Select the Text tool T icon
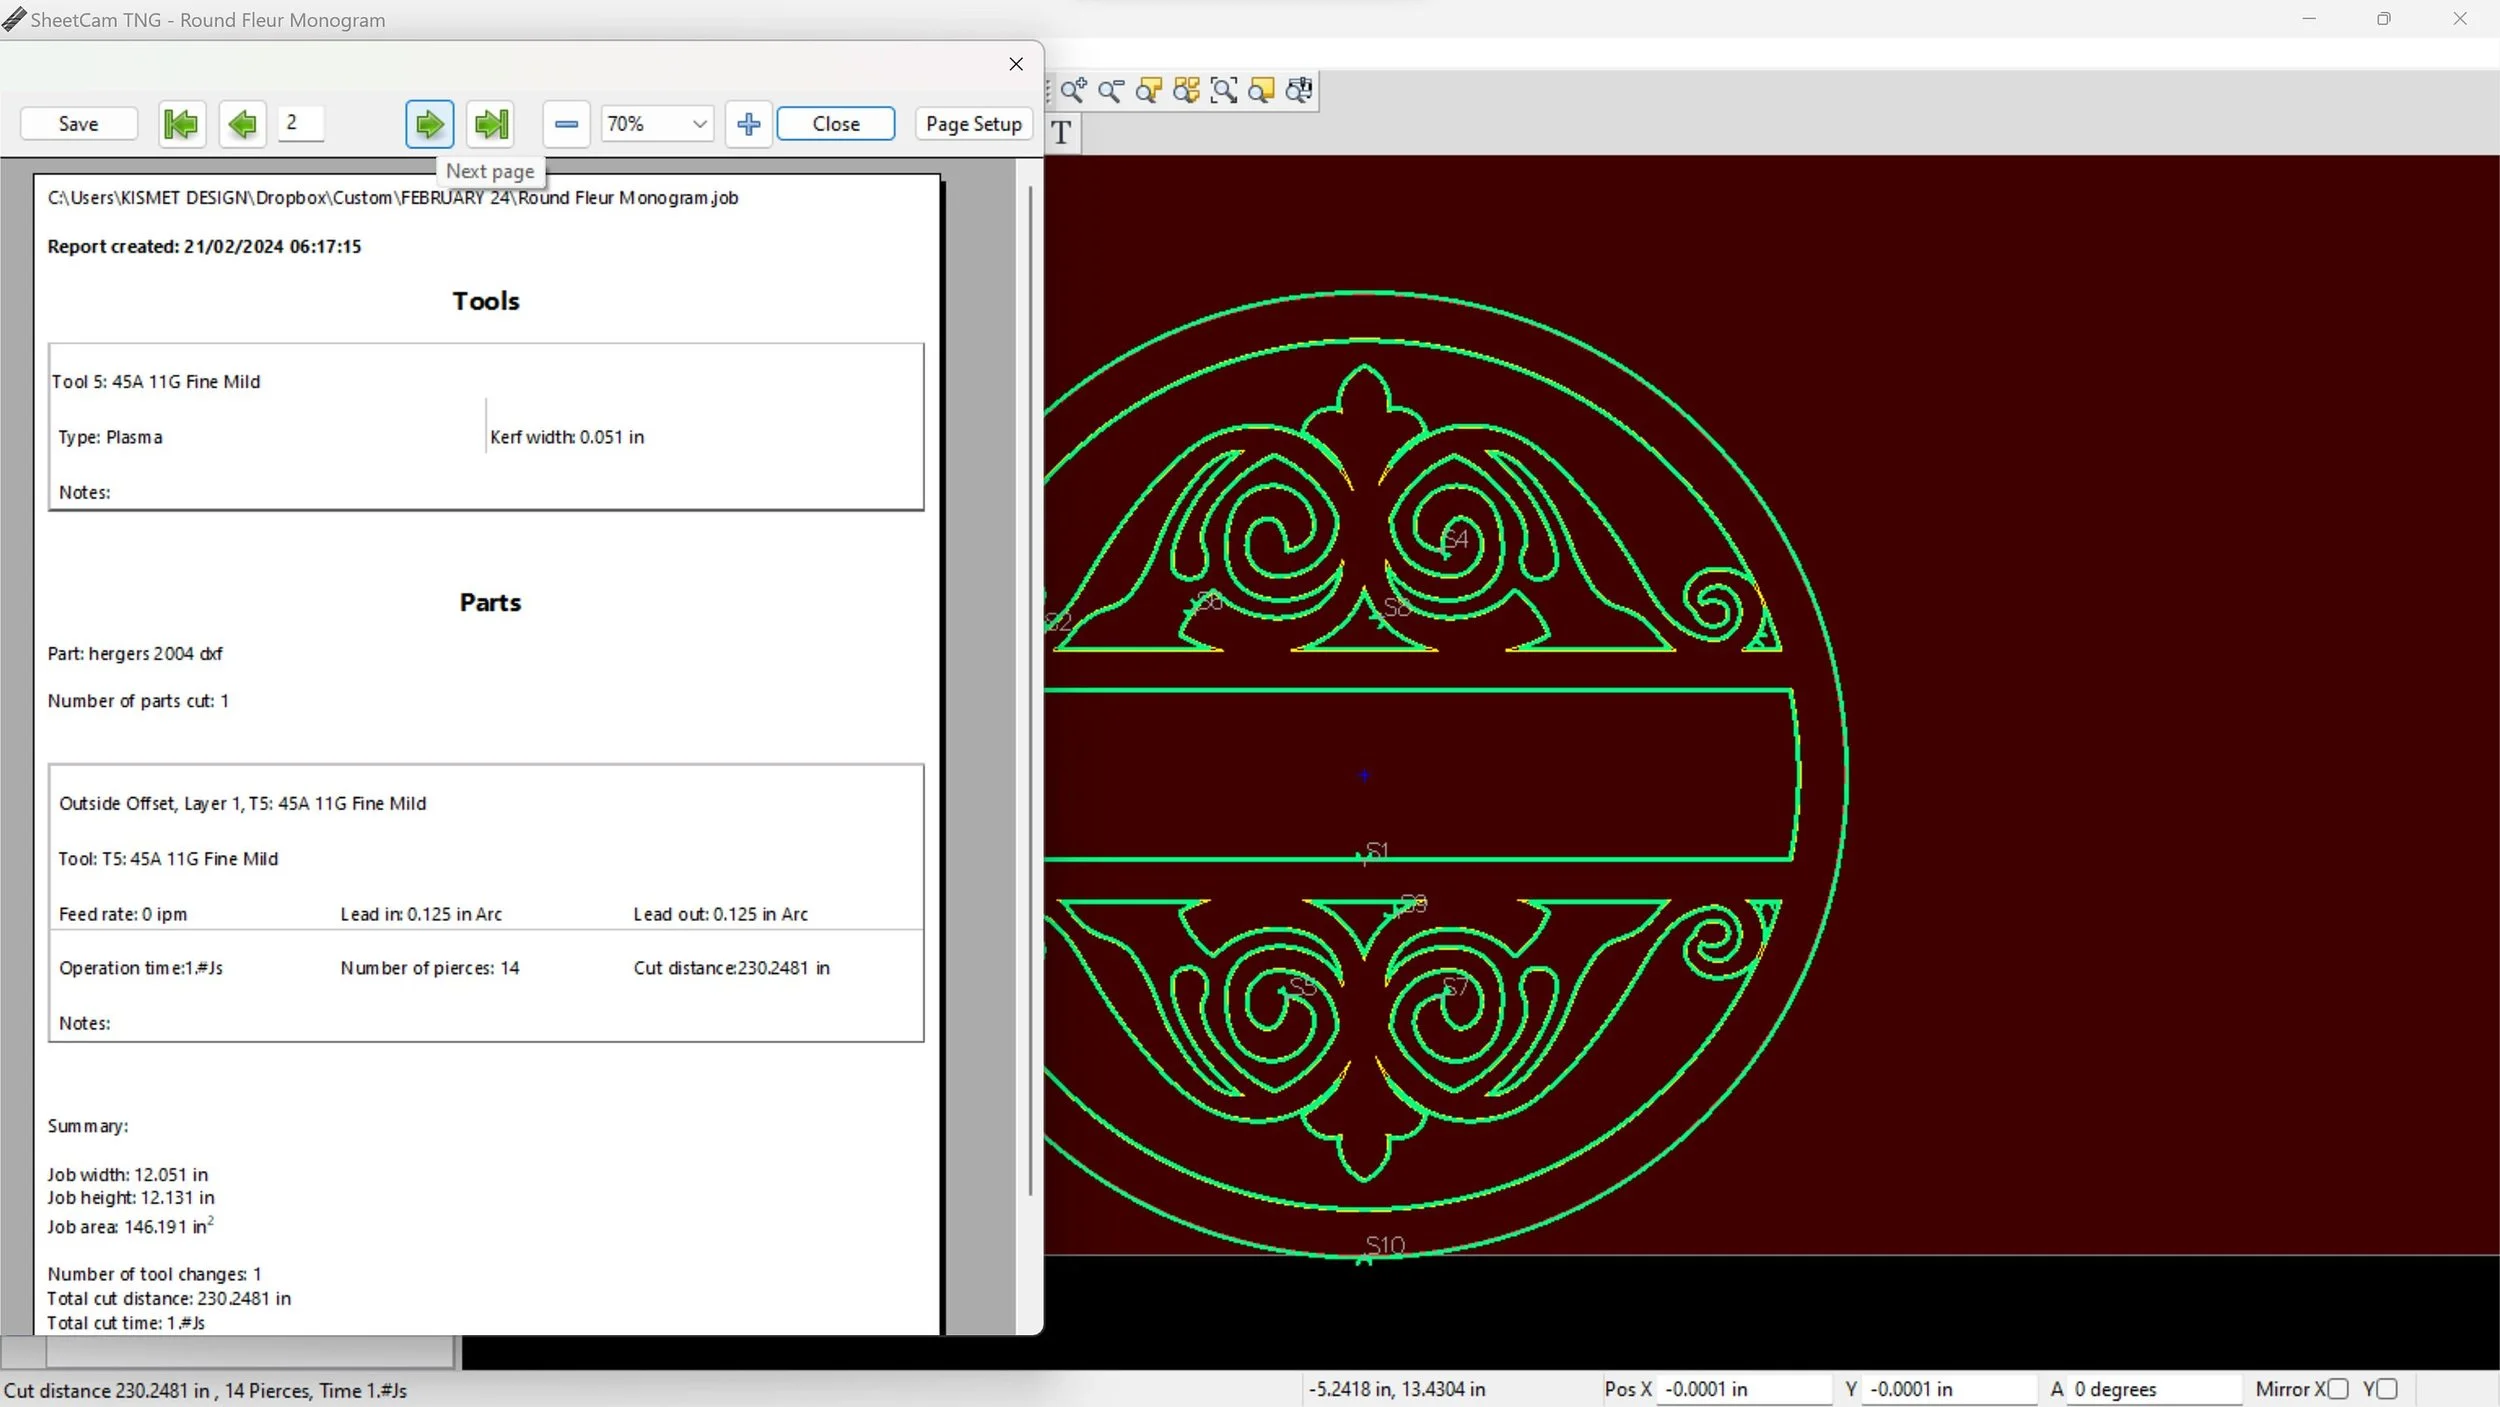This screenshot has width=2500, height=1407. (x=1062, y=132)
